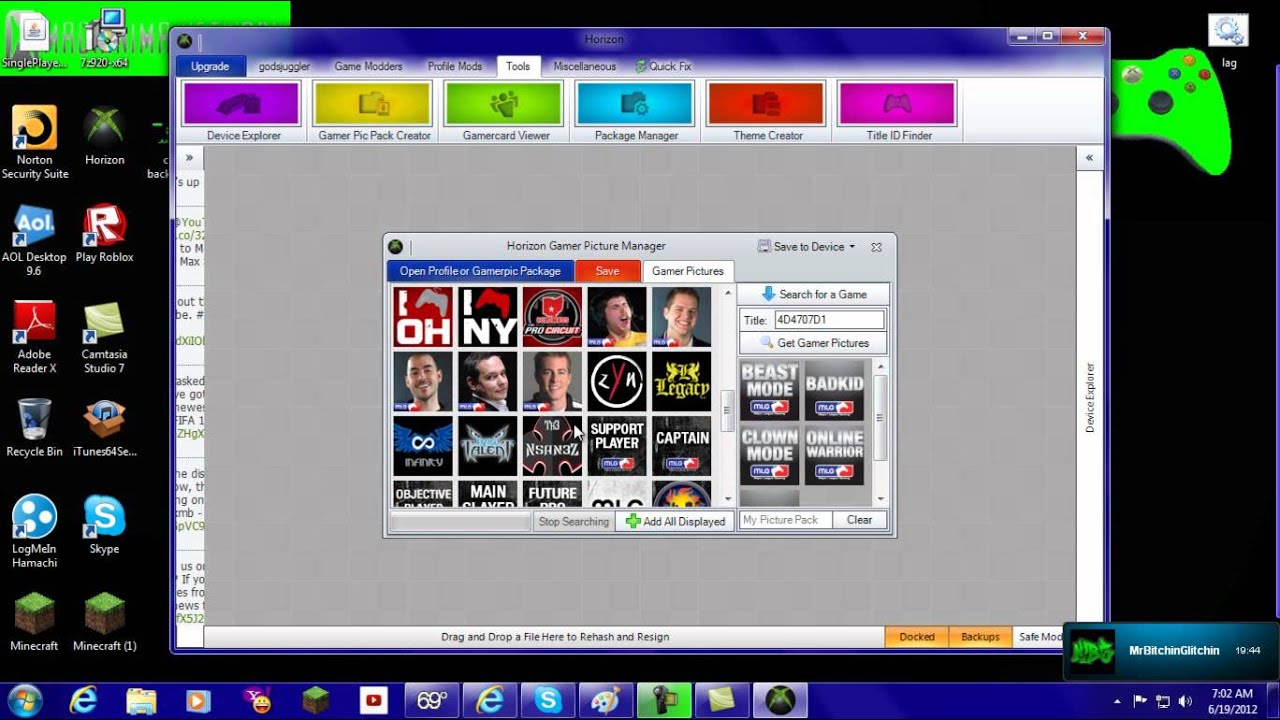
Task: Click the search progress bar
Action: tap(461, 521)
